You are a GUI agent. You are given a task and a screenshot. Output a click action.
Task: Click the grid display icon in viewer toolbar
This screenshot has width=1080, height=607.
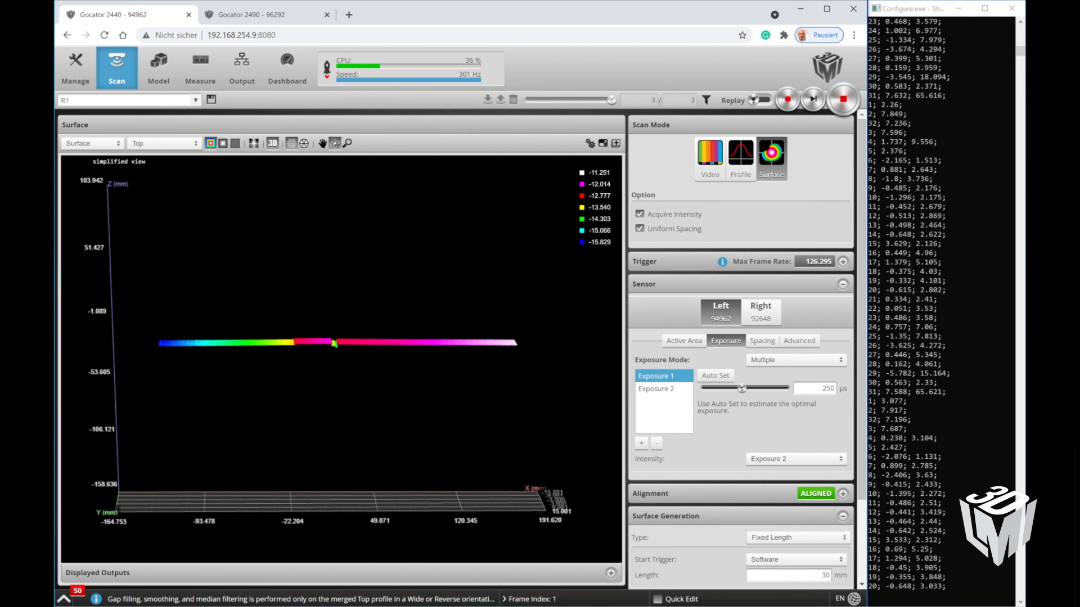pyautogui.click(x=291, y=143)
